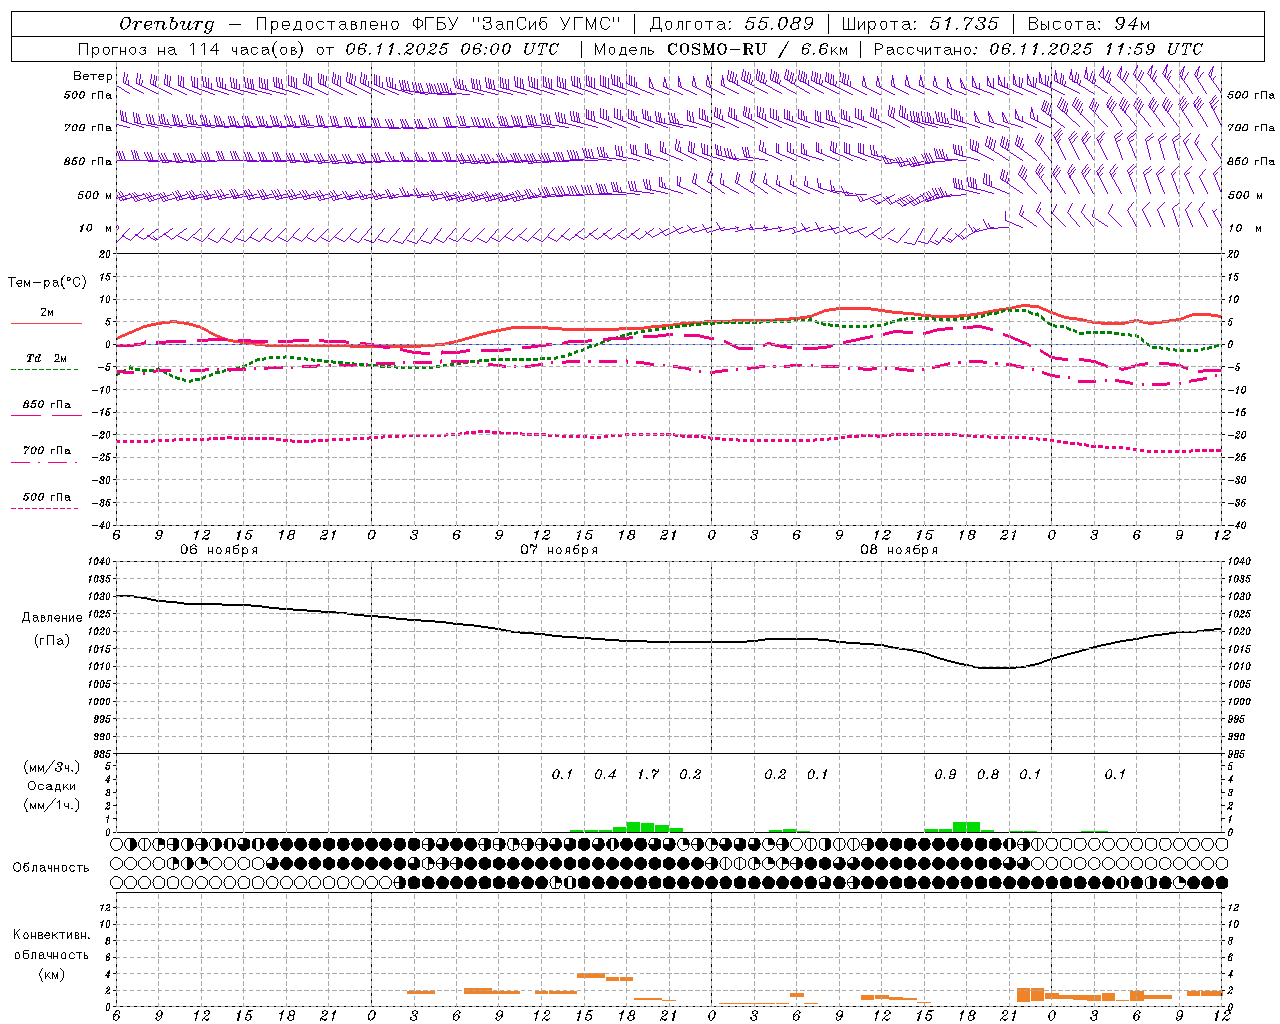Click the 'Конвективн.' convective label
The image size is (1280, 1024).
point(51,935)
